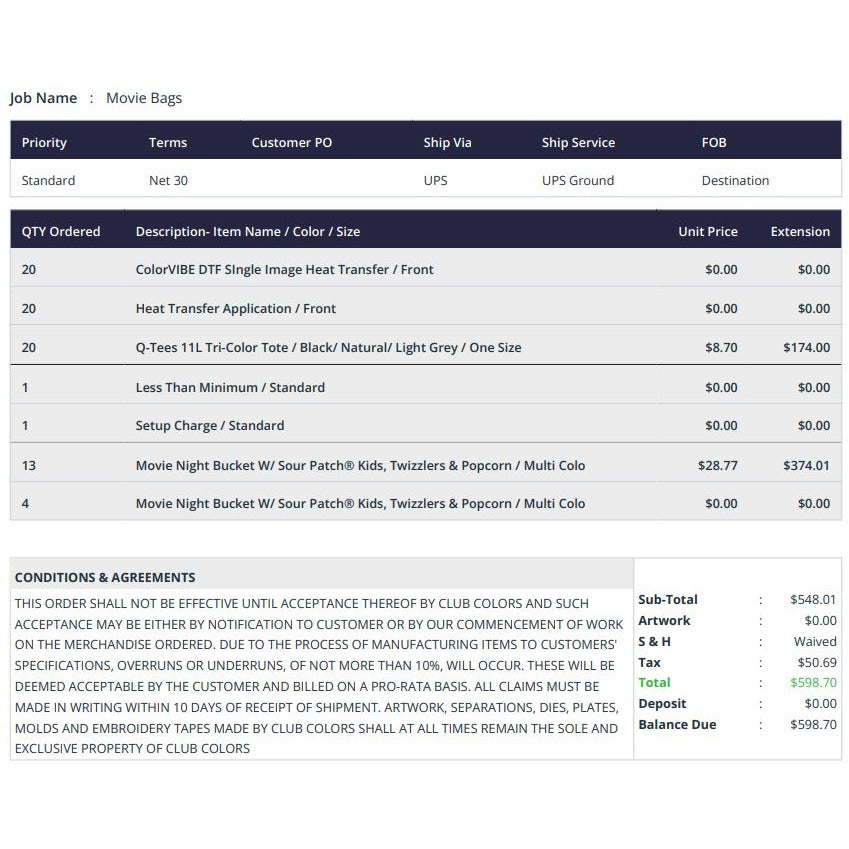Click the green Total amount $598.70
This screenshot has height=849, width=849.
[x=813, y=682]
